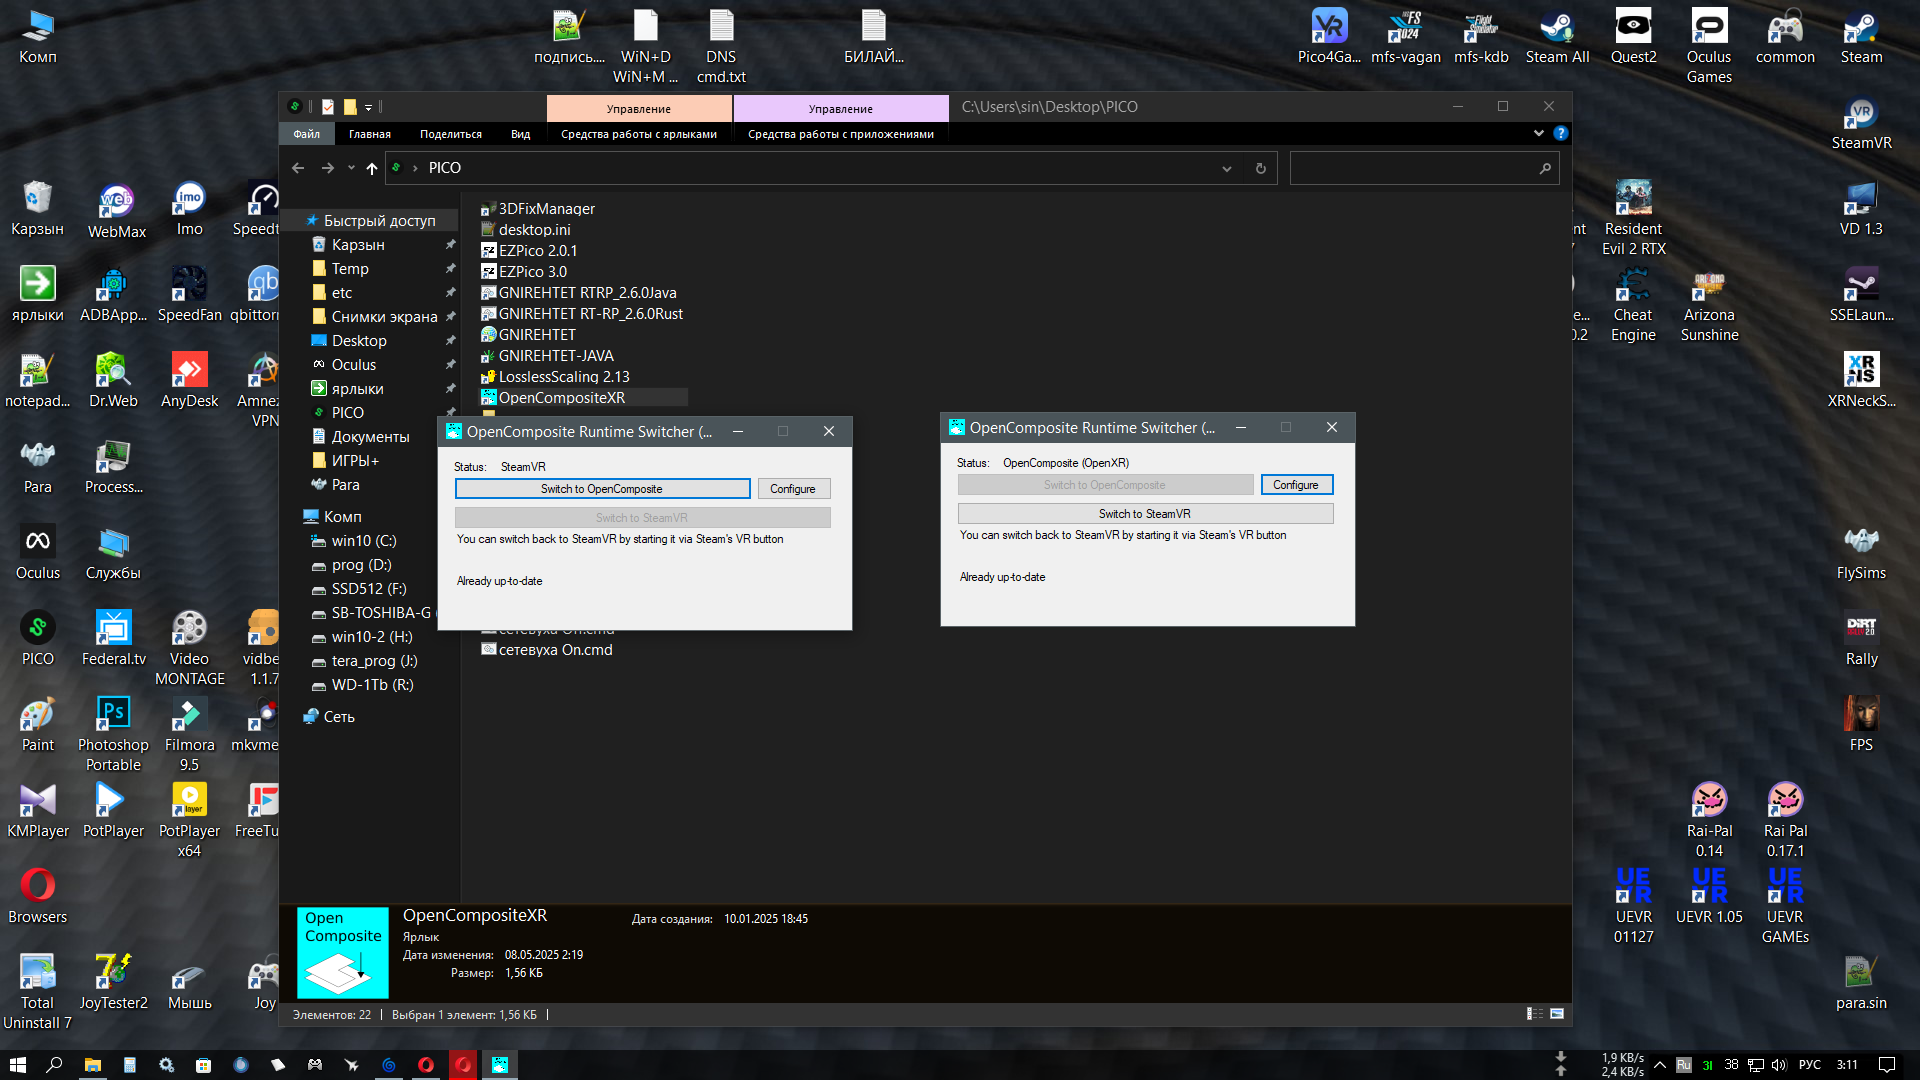Expand the address bar history dropdown
This screenshot has width=1920, height=1080.
[1227, 168]
